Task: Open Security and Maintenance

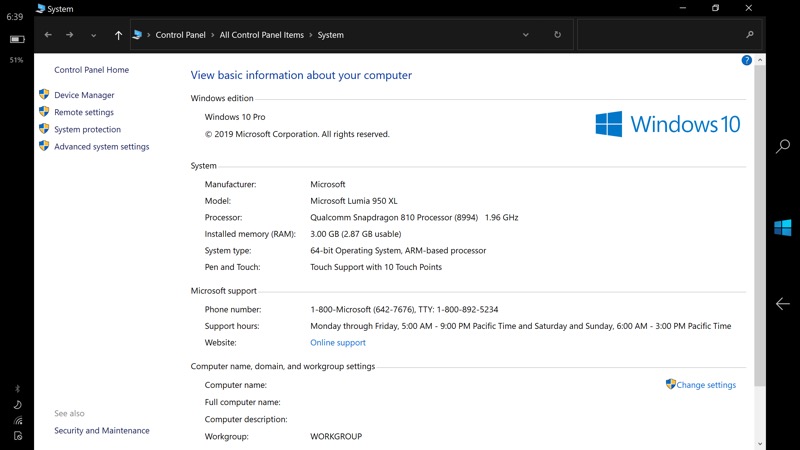Action: tap(102, 431)
